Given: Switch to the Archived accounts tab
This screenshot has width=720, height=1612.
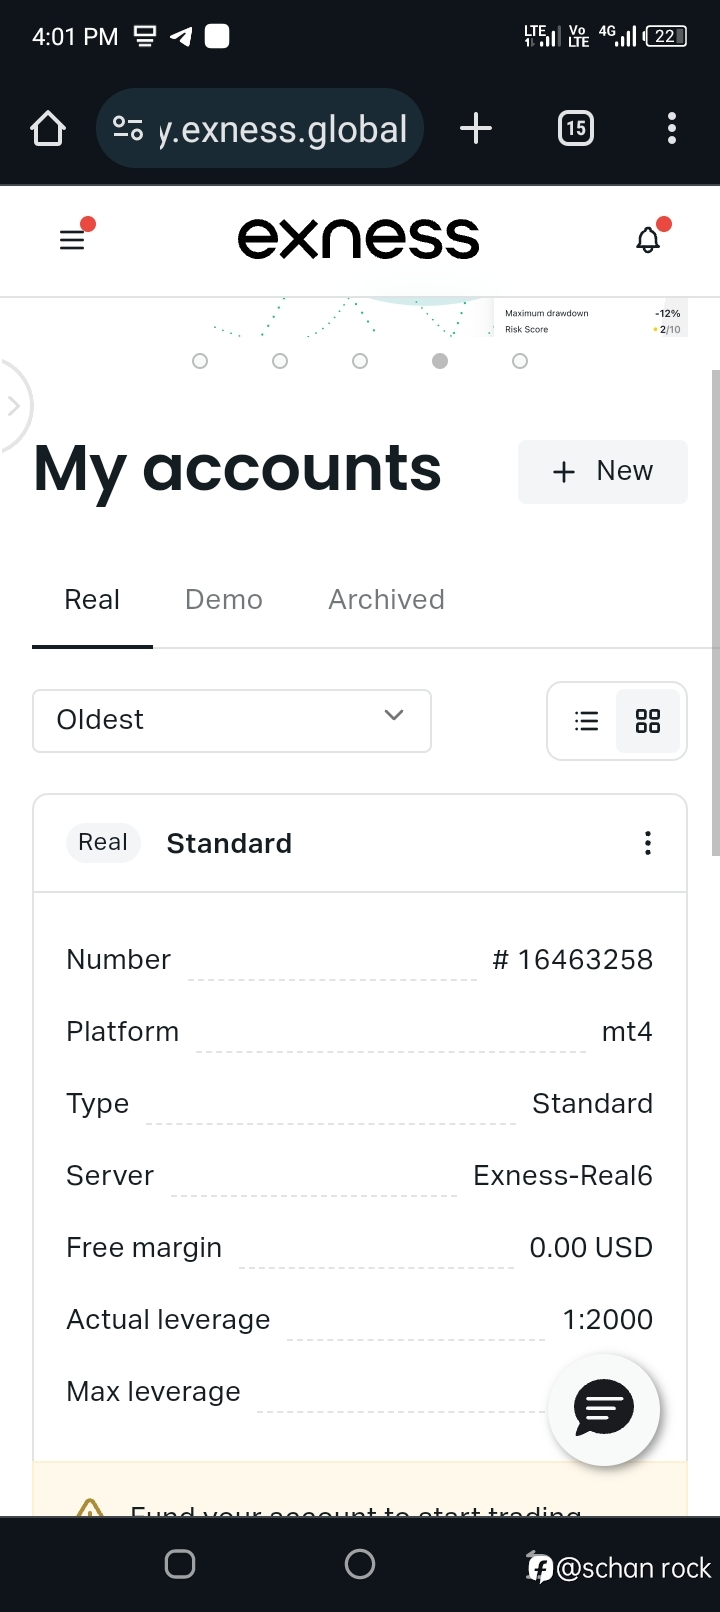Looking at the screenshot, I should pyautogui.click(x=387, y=600).
